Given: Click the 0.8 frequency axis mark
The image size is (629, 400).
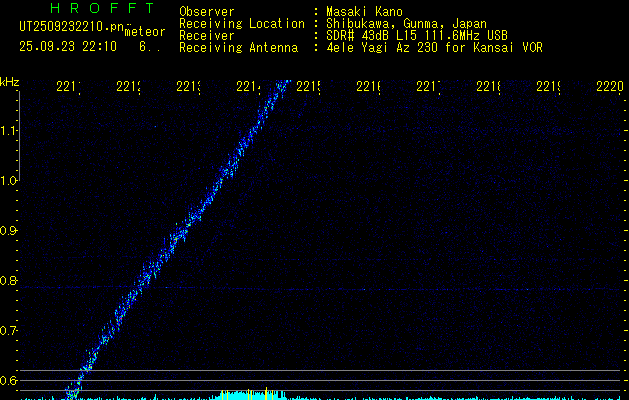Looking at the screenshot, I should (x=10, y=280).
